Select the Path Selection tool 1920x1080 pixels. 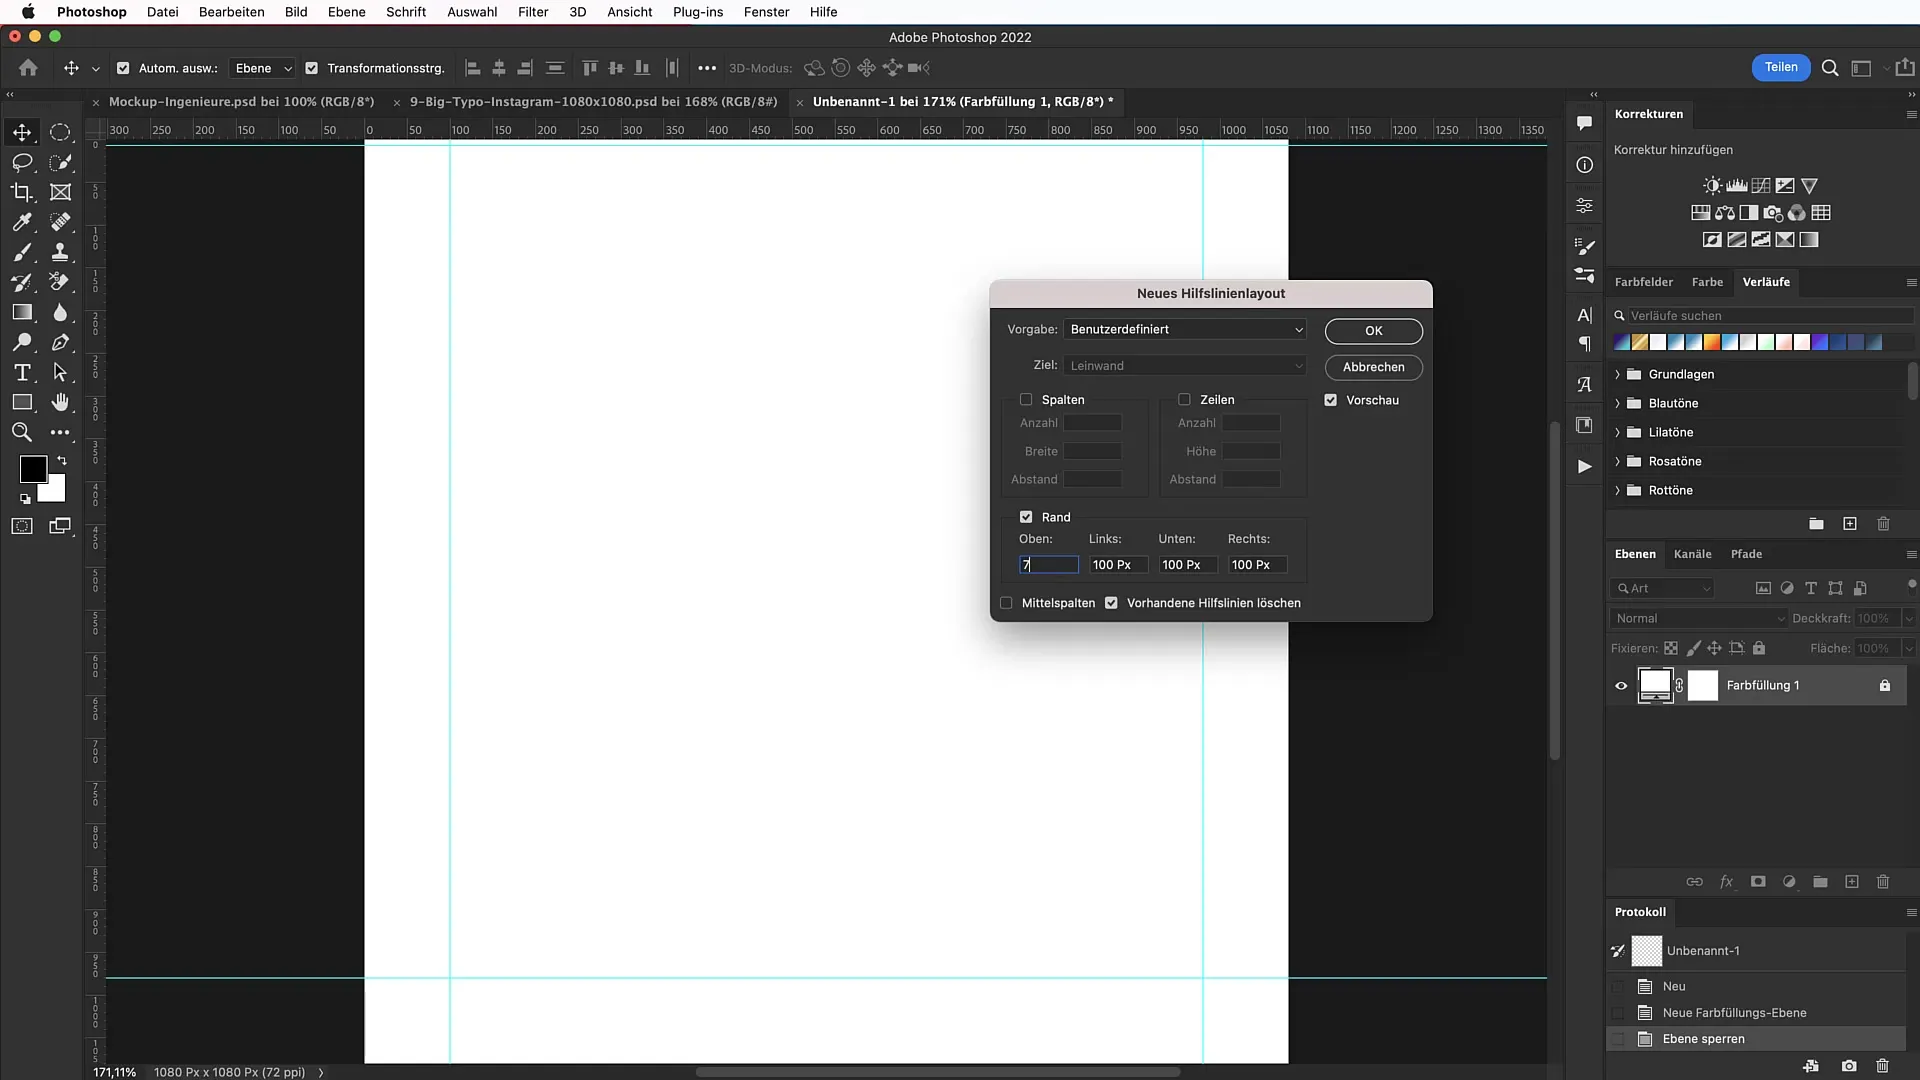coord(60,372)
